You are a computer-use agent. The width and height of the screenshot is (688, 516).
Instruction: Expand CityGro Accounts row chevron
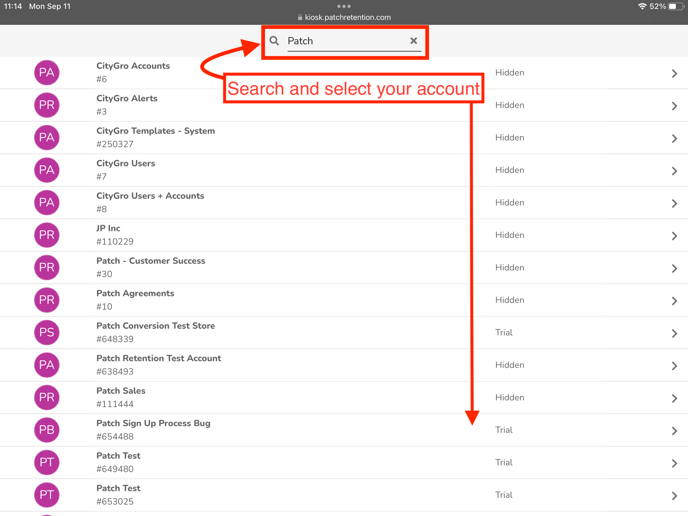pyautogui.click(x=674, y=73)
